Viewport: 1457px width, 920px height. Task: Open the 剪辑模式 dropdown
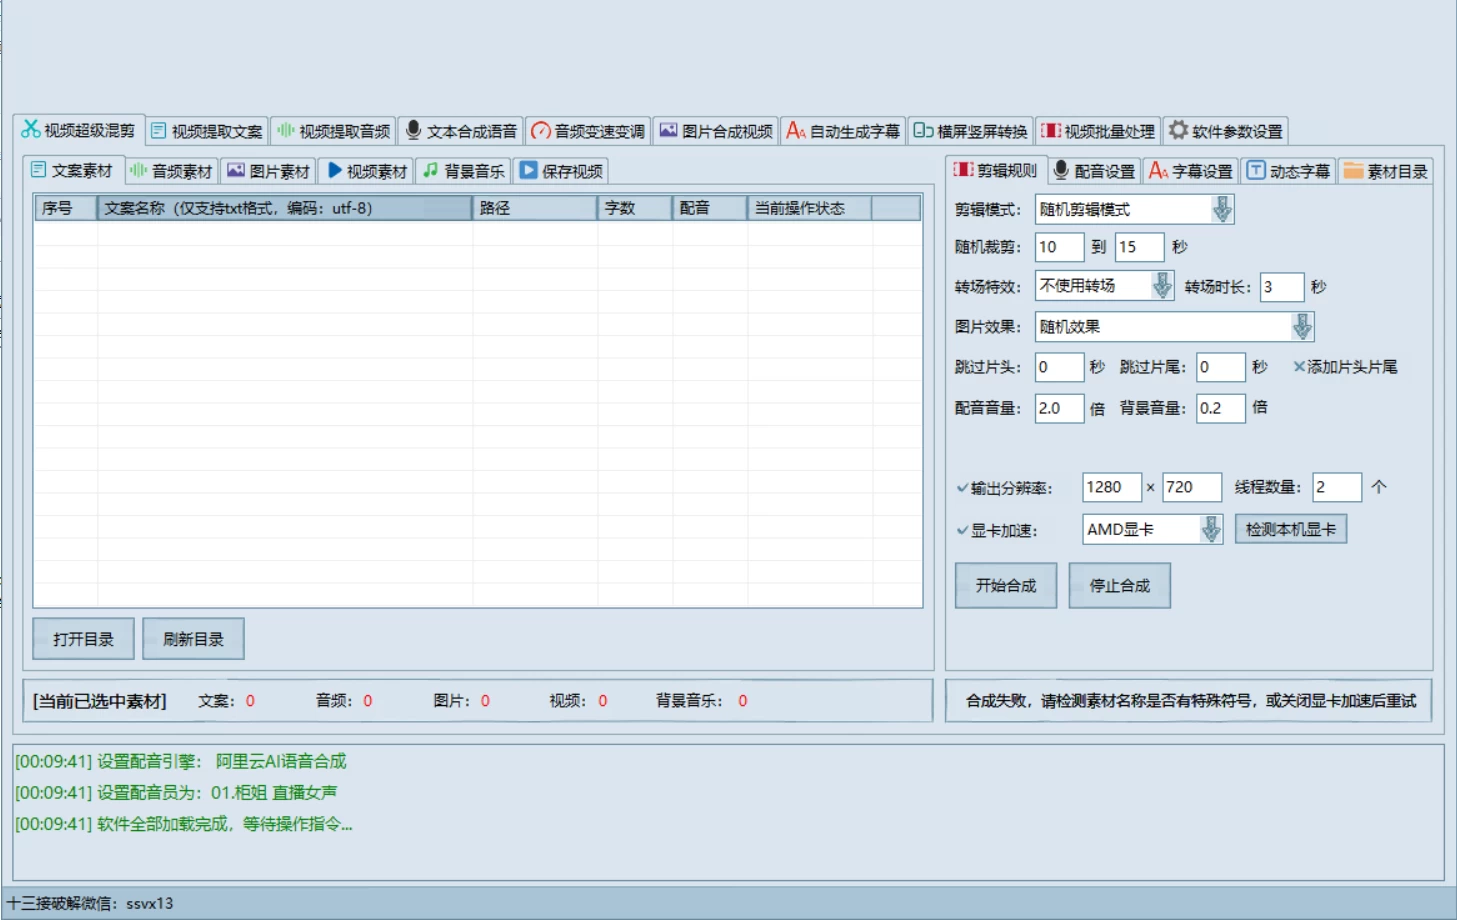tap(1222, 208)
